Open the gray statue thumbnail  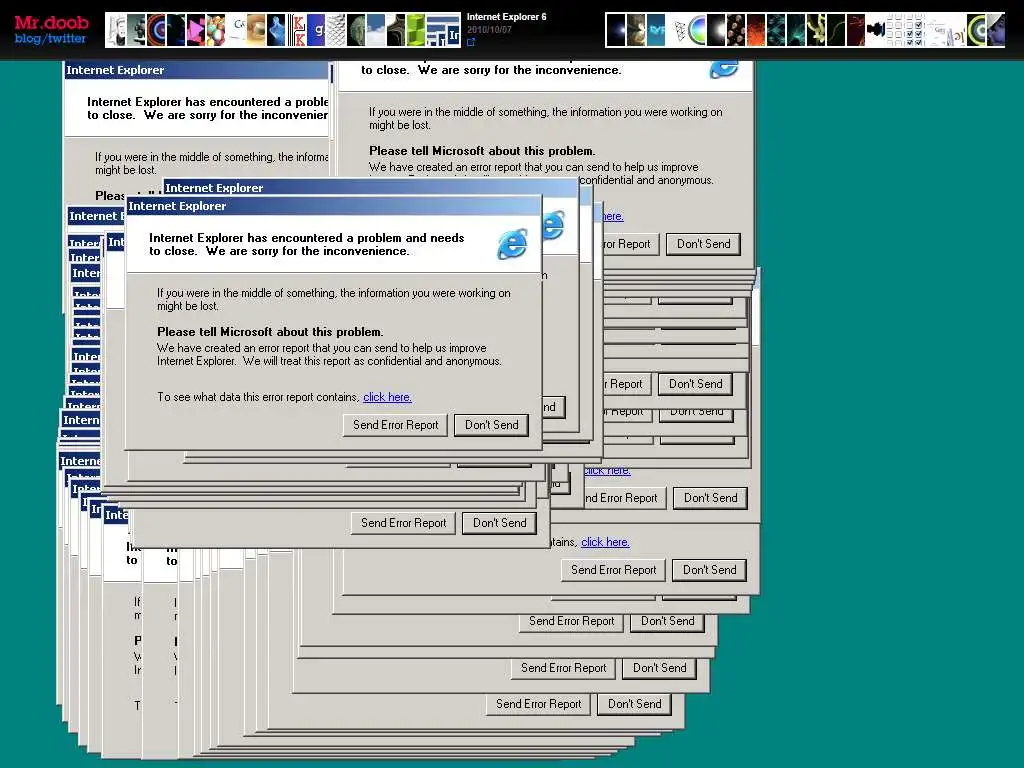[x=136, y=30]
